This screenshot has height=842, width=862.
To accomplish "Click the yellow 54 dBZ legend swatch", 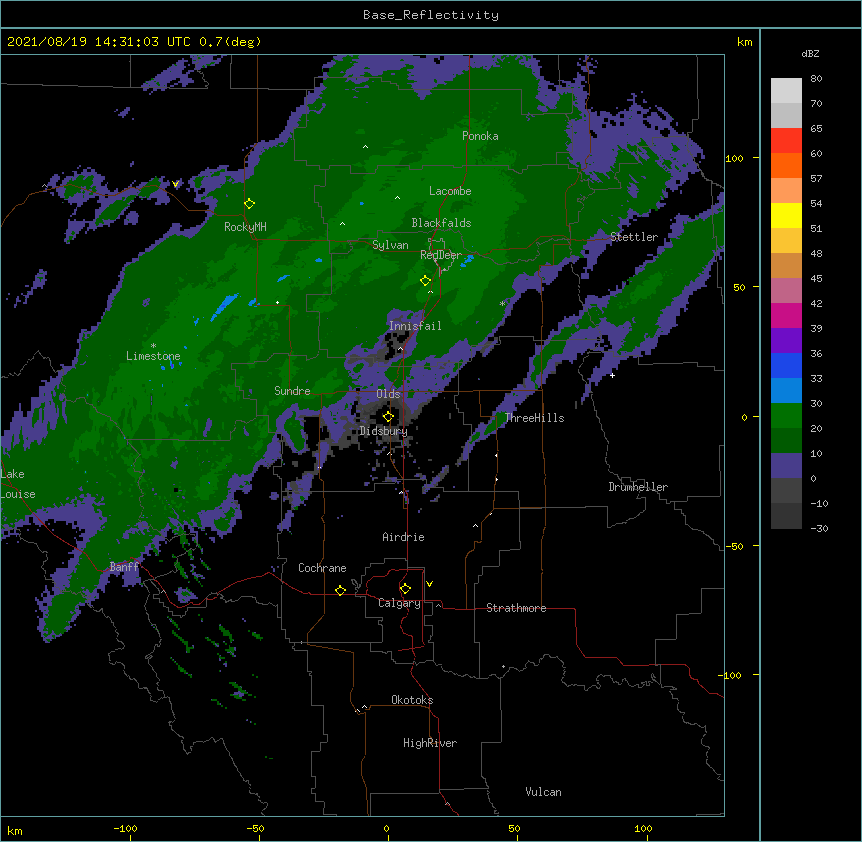I will pyautogui.click(x=786, y=216).
